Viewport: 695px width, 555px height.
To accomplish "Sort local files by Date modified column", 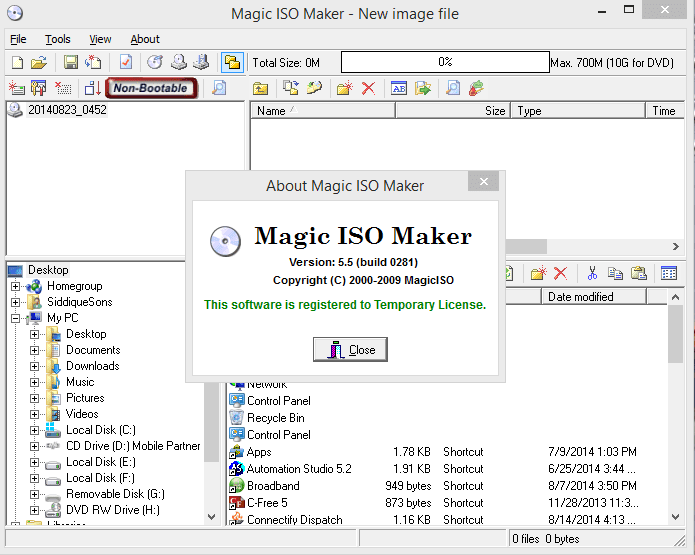I will [x=593, y=297].
